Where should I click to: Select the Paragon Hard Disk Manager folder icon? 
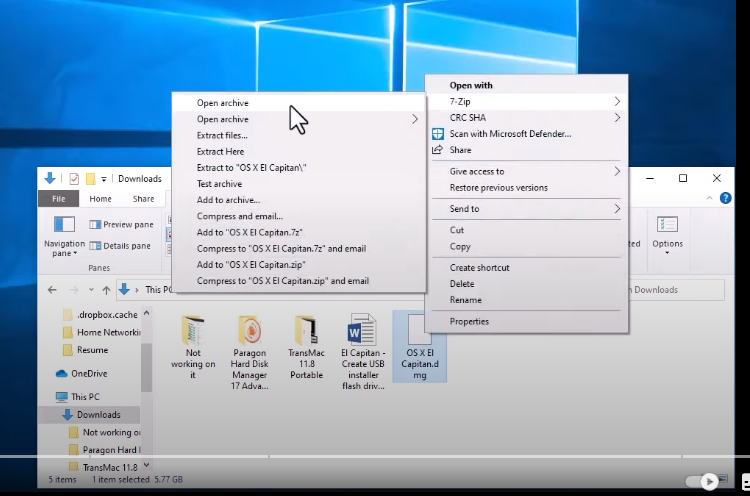point(249,330)
